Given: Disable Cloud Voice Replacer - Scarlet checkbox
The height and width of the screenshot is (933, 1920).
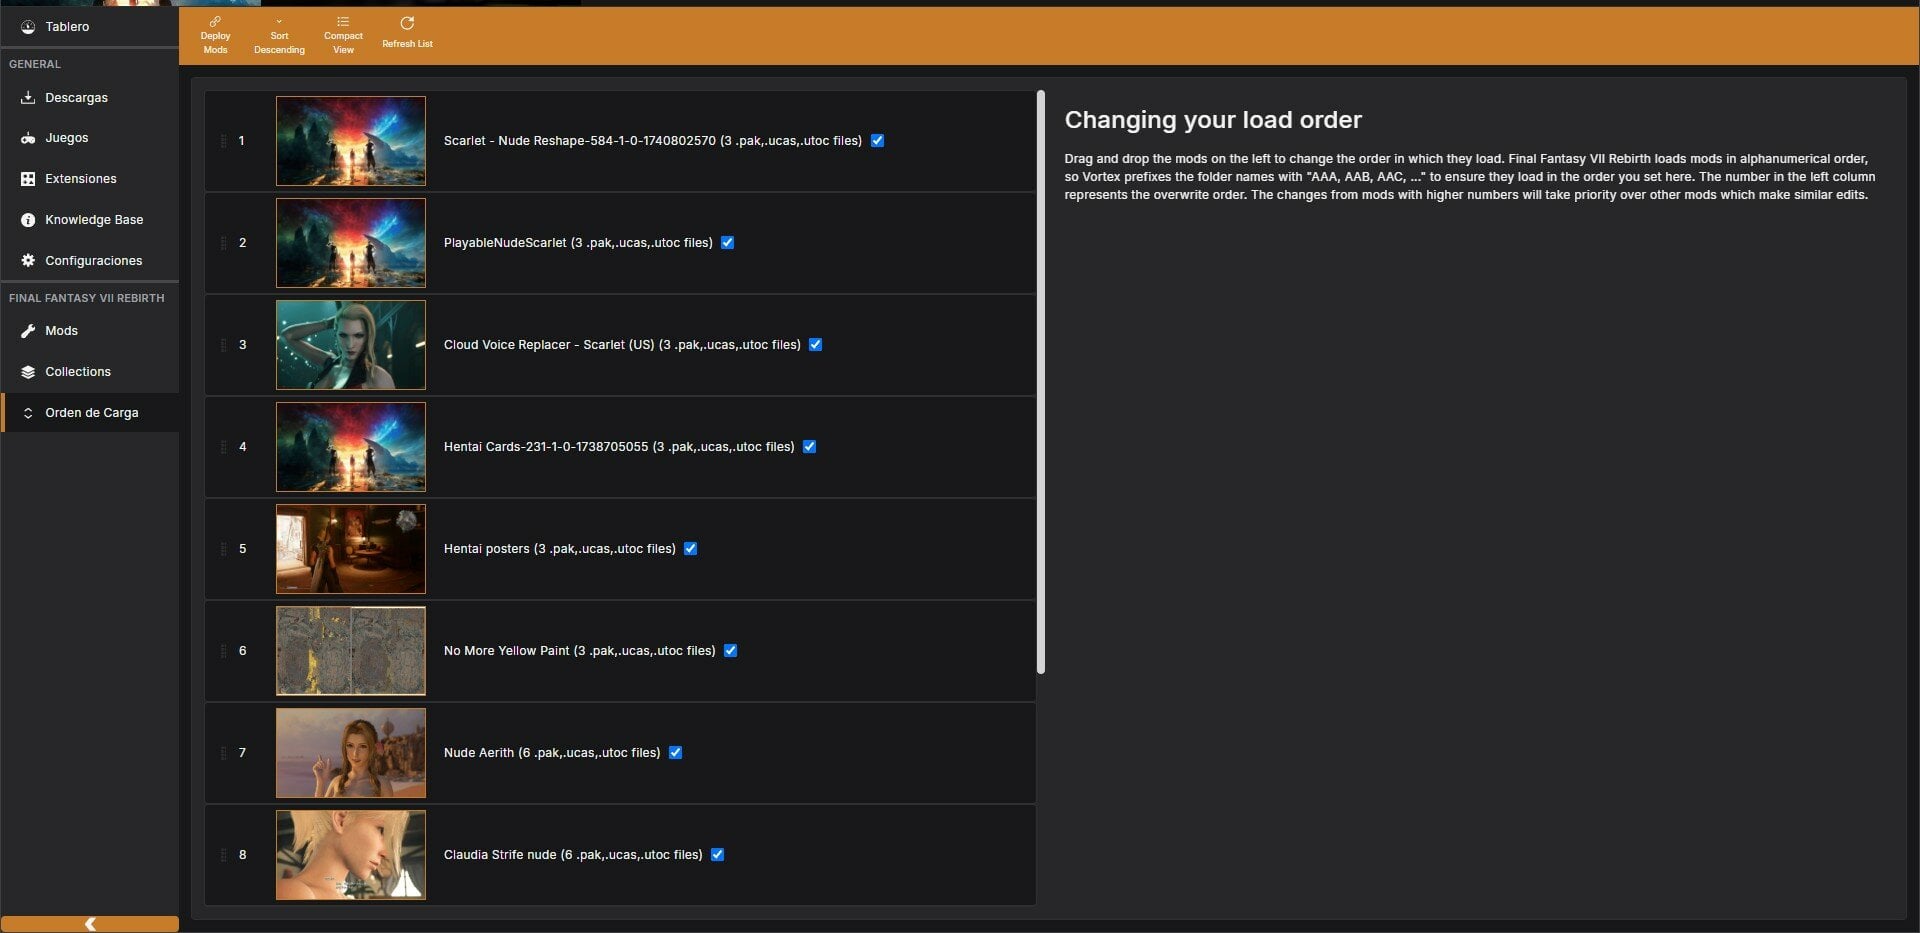Looking at the screenshot, I should [x=816, y=345].
